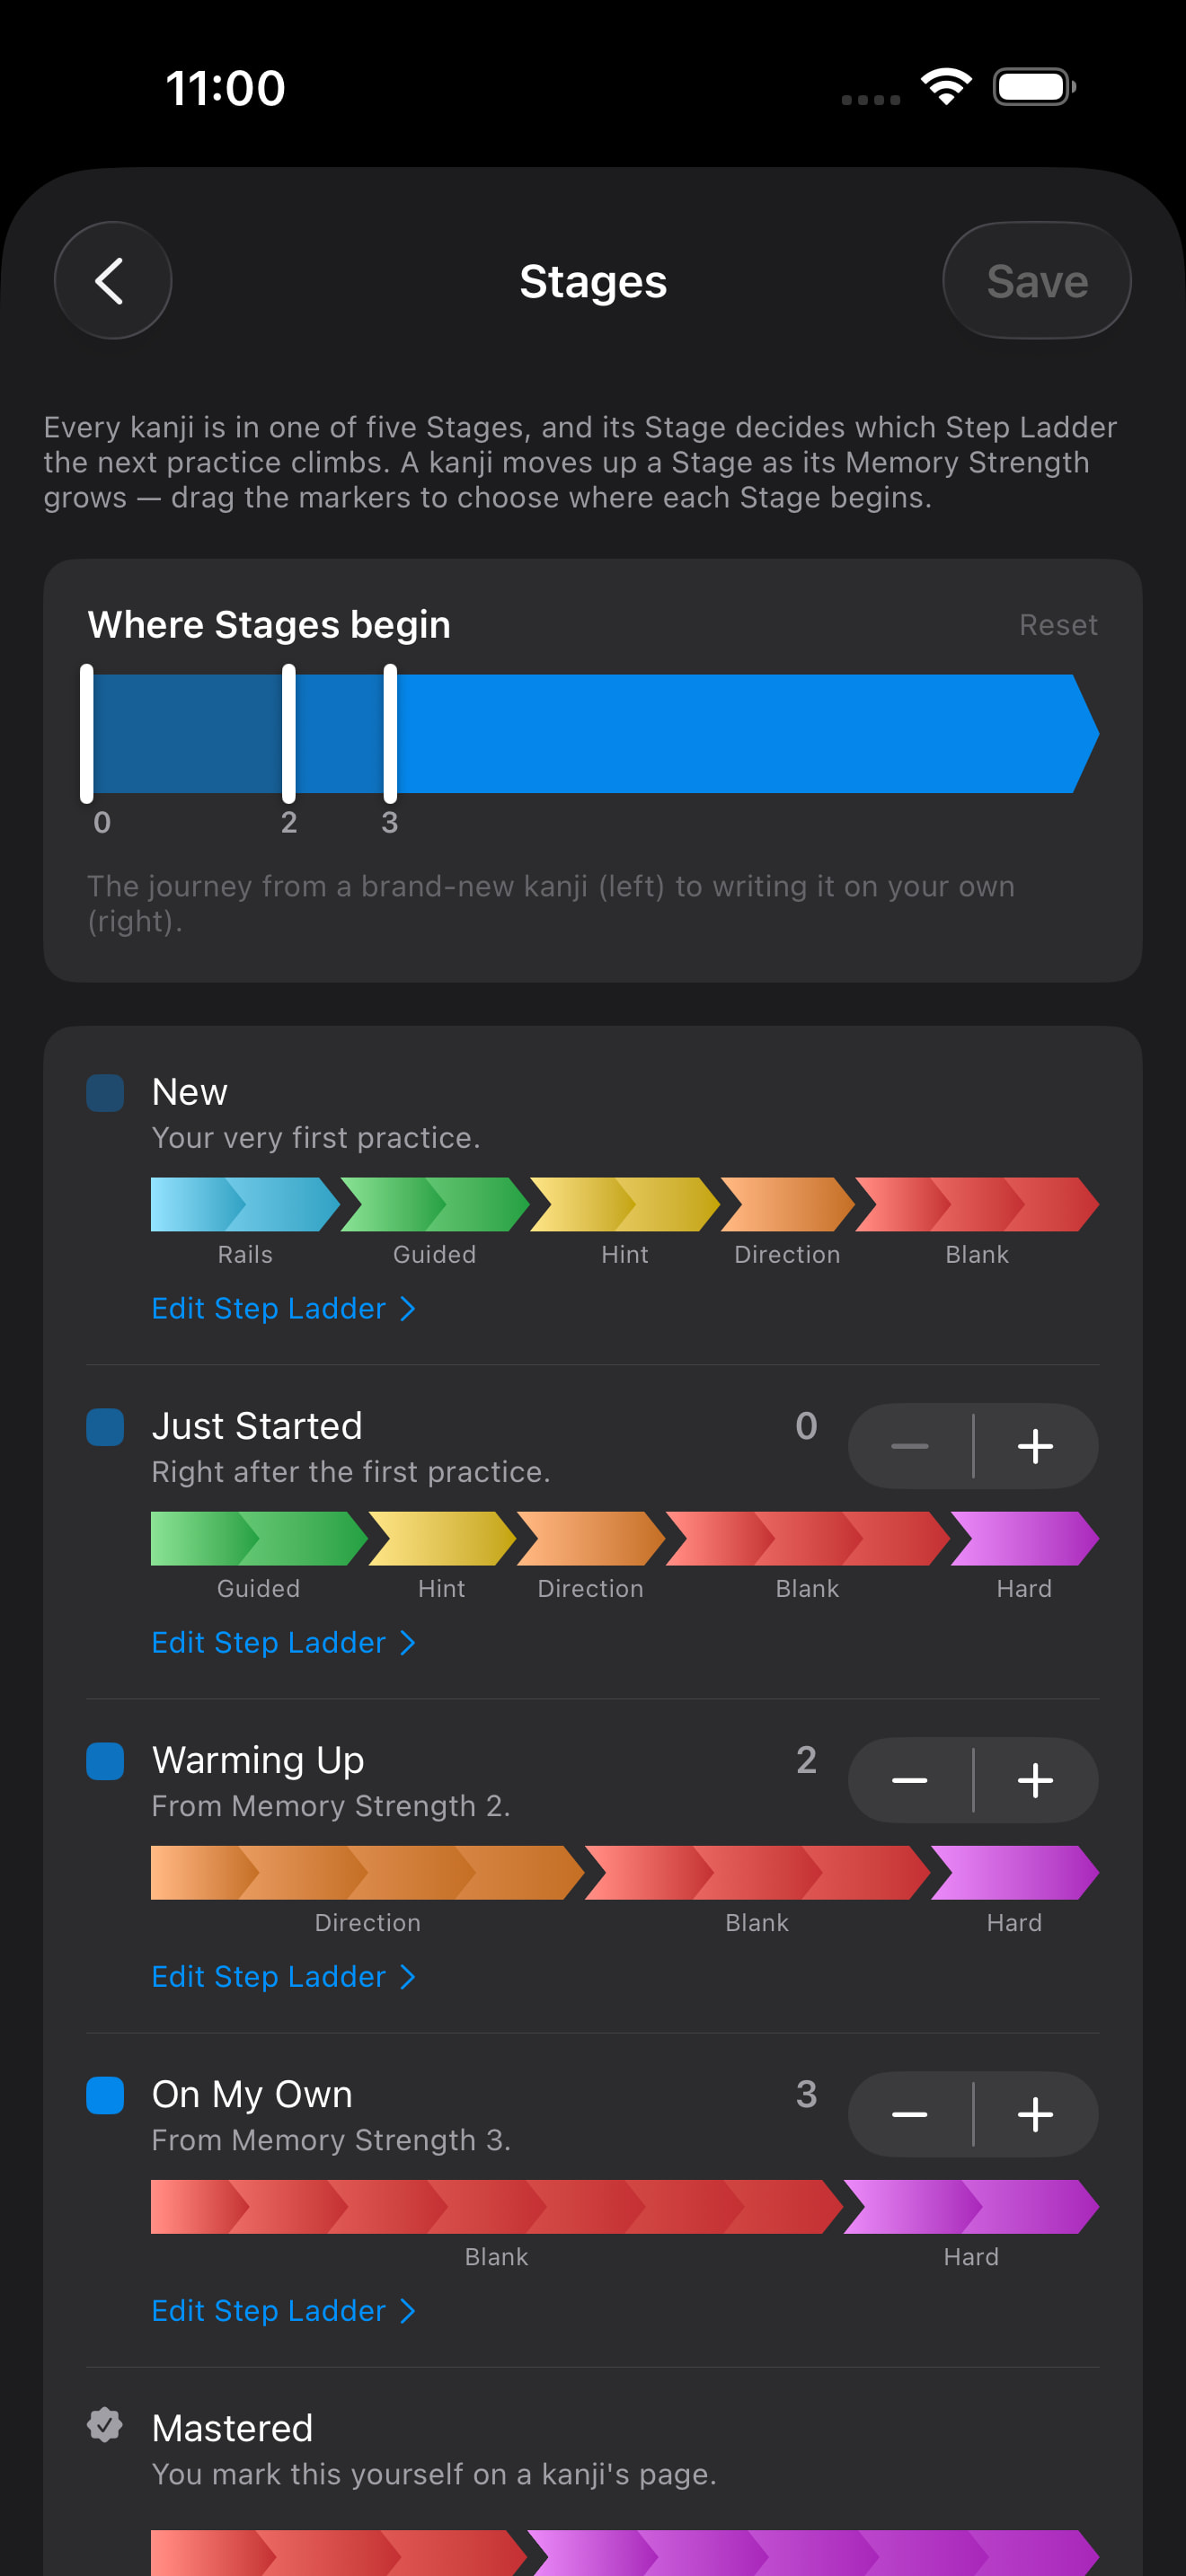
Task: Click the disabled minus for Just Started
Action: click(x=910, y=1446)
